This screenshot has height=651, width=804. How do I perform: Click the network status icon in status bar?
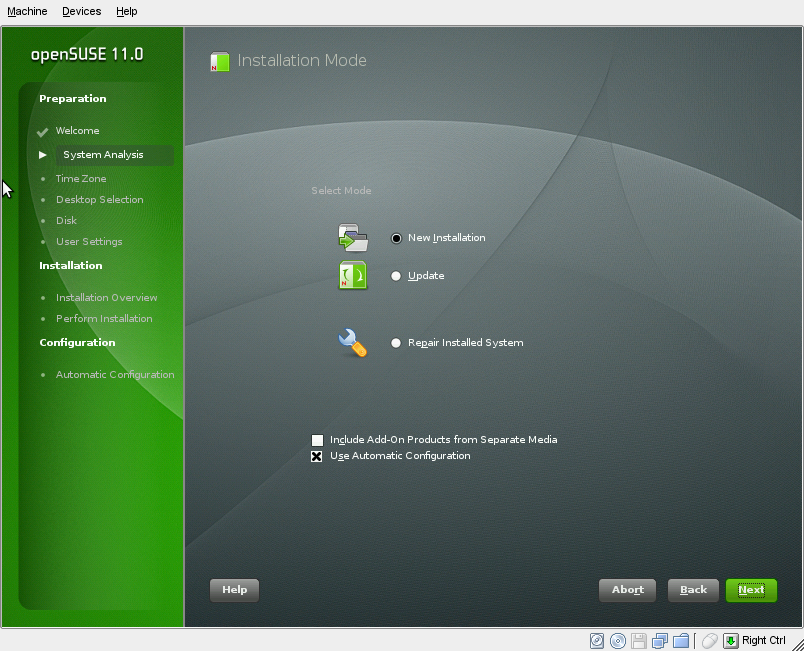[660, 640]
